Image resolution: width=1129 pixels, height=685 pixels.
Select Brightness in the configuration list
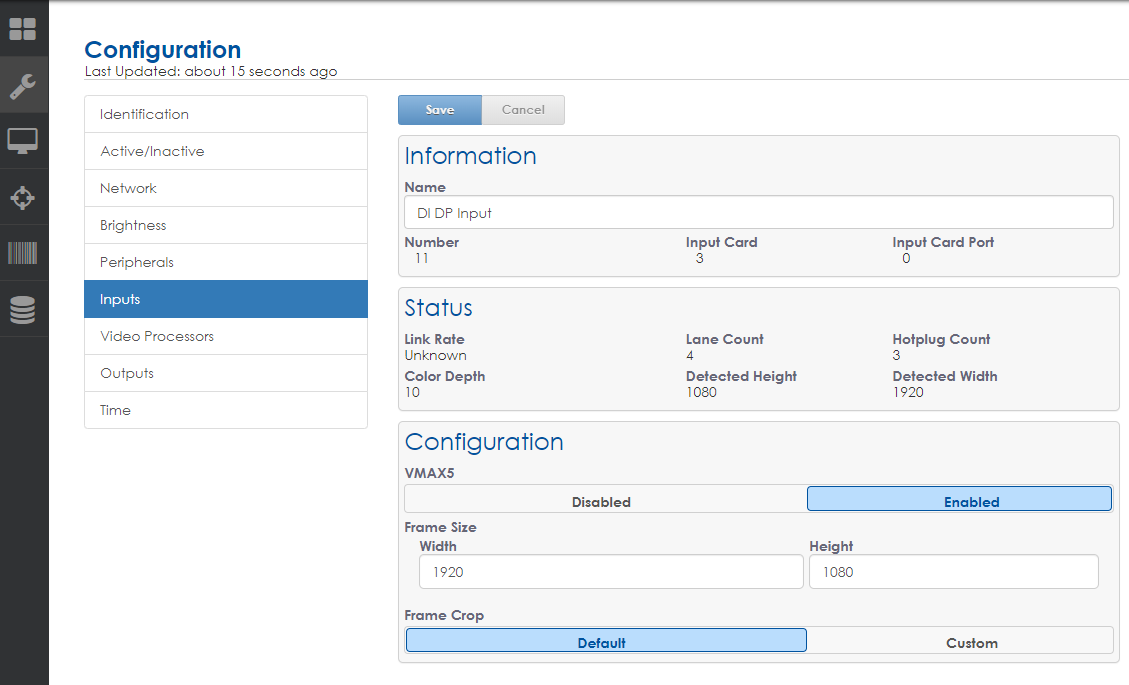pyautogui.click(x=226, y=225)
